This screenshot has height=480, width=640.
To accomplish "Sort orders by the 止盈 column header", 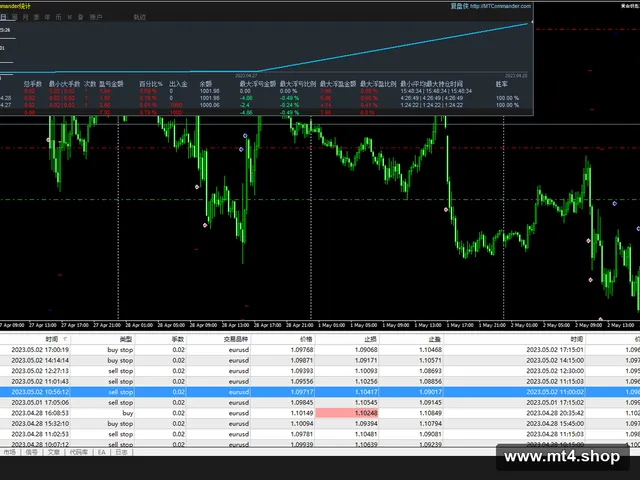I will point(435,339).
